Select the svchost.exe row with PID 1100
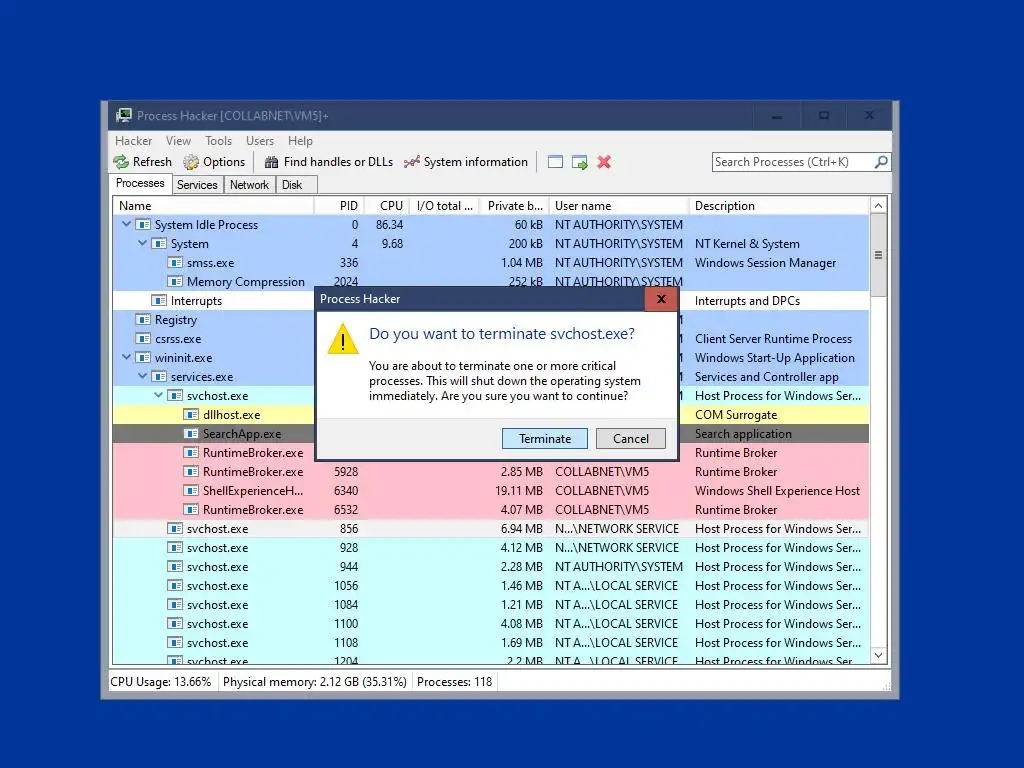 pyautogui.click(x=491, y=624)
